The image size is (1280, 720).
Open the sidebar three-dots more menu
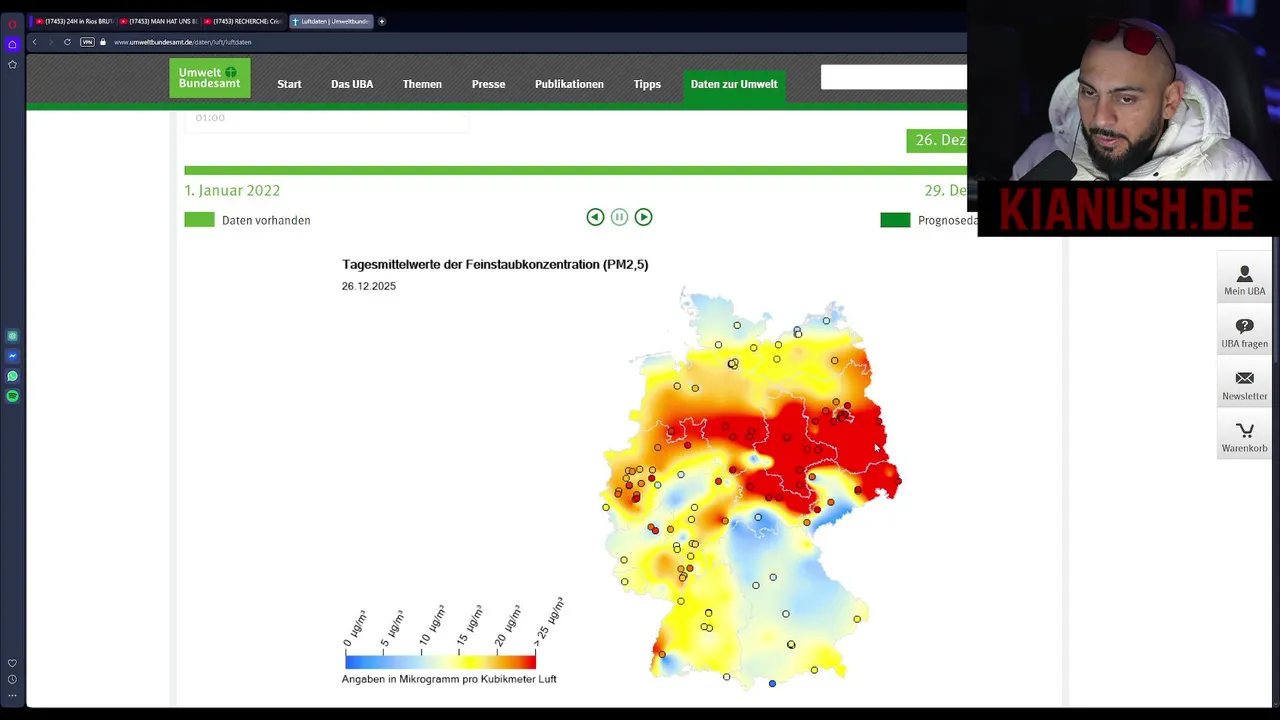point(12,695)
